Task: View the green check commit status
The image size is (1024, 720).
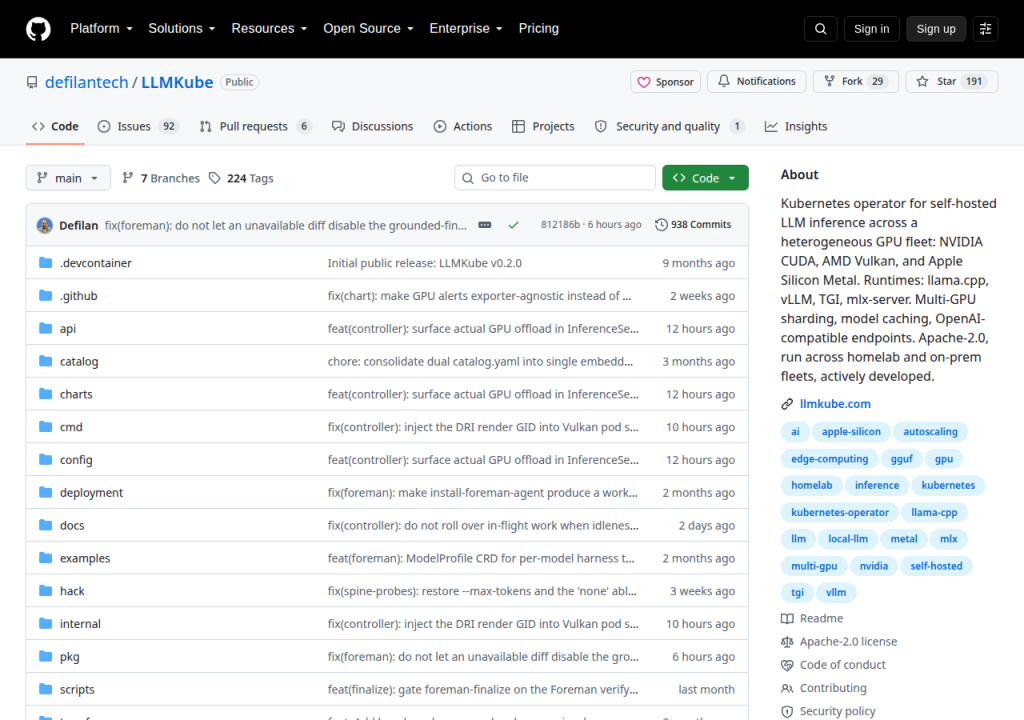Action: [x=513, y=225]
